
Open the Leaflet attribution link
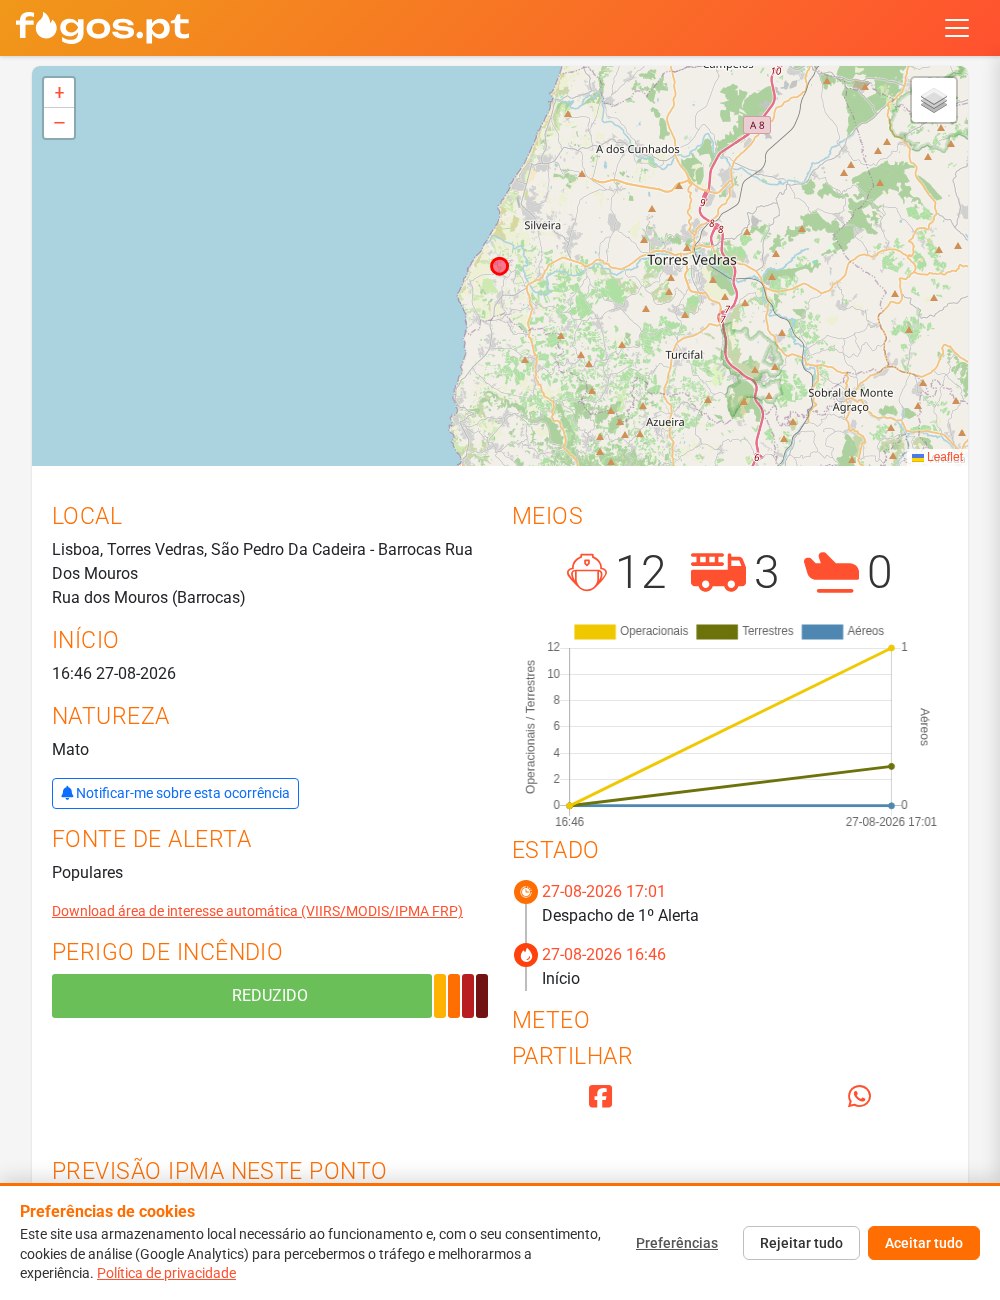click(x=944, y=457)
